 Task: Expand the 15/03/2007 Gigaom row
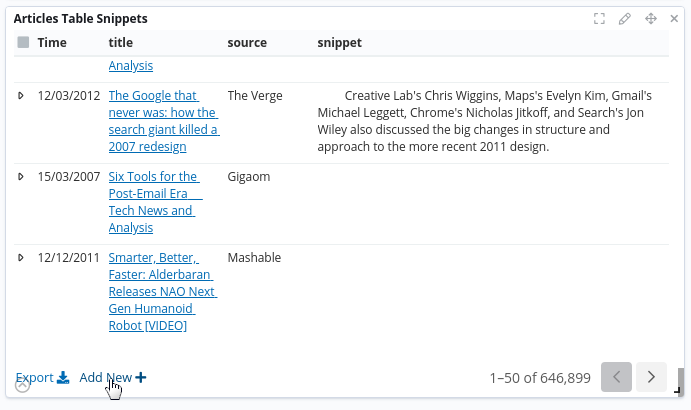(22, 177)
